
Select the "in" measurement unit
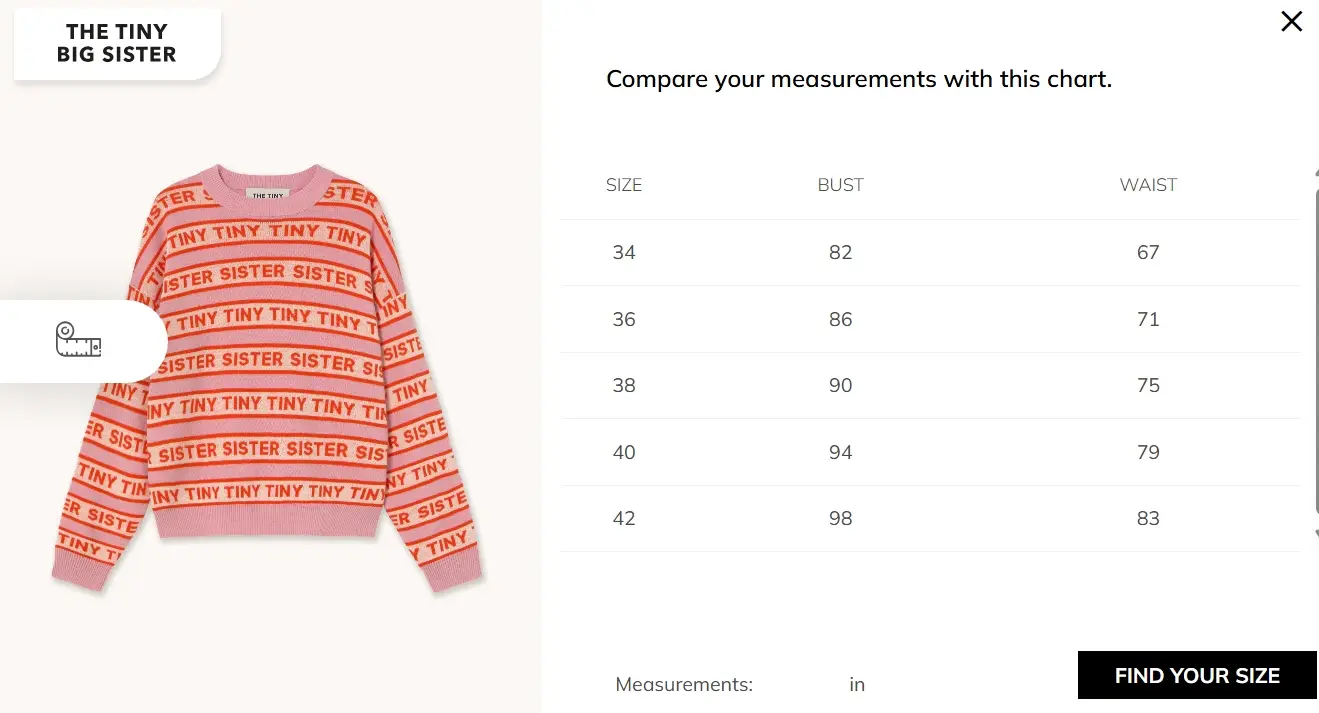click(x=857, y=685)
